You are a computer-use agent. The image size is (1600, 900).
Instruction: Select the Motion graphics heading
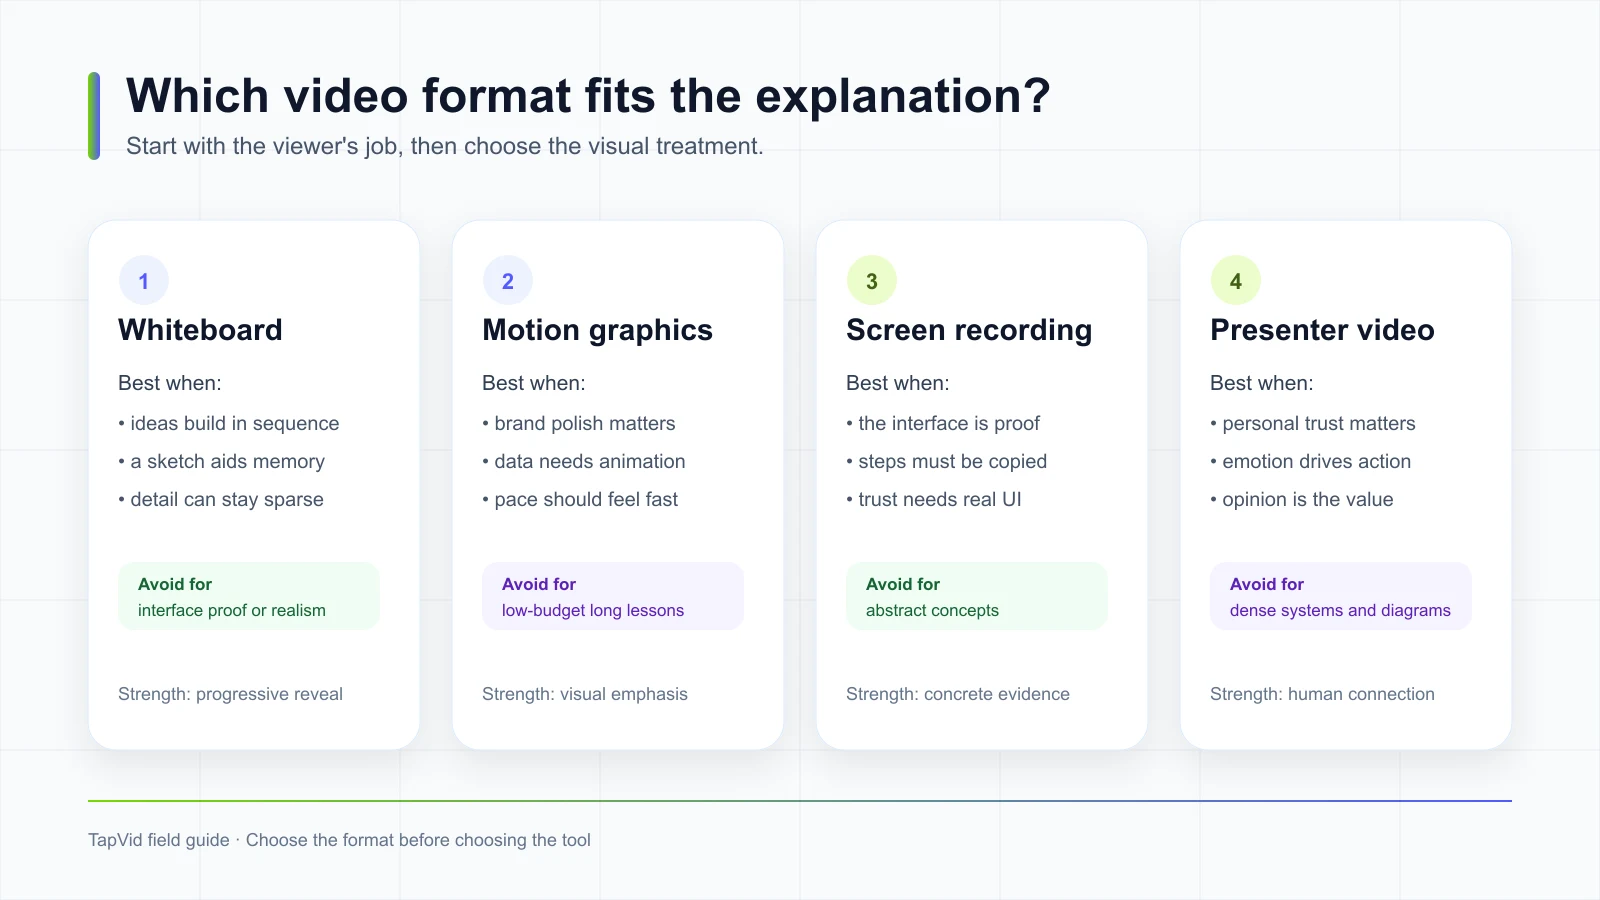click(597, 330)
